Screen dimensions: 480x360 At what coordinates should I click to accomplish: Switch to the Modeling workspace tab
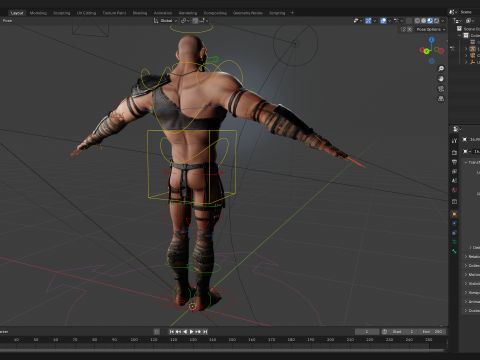point(38,13)
